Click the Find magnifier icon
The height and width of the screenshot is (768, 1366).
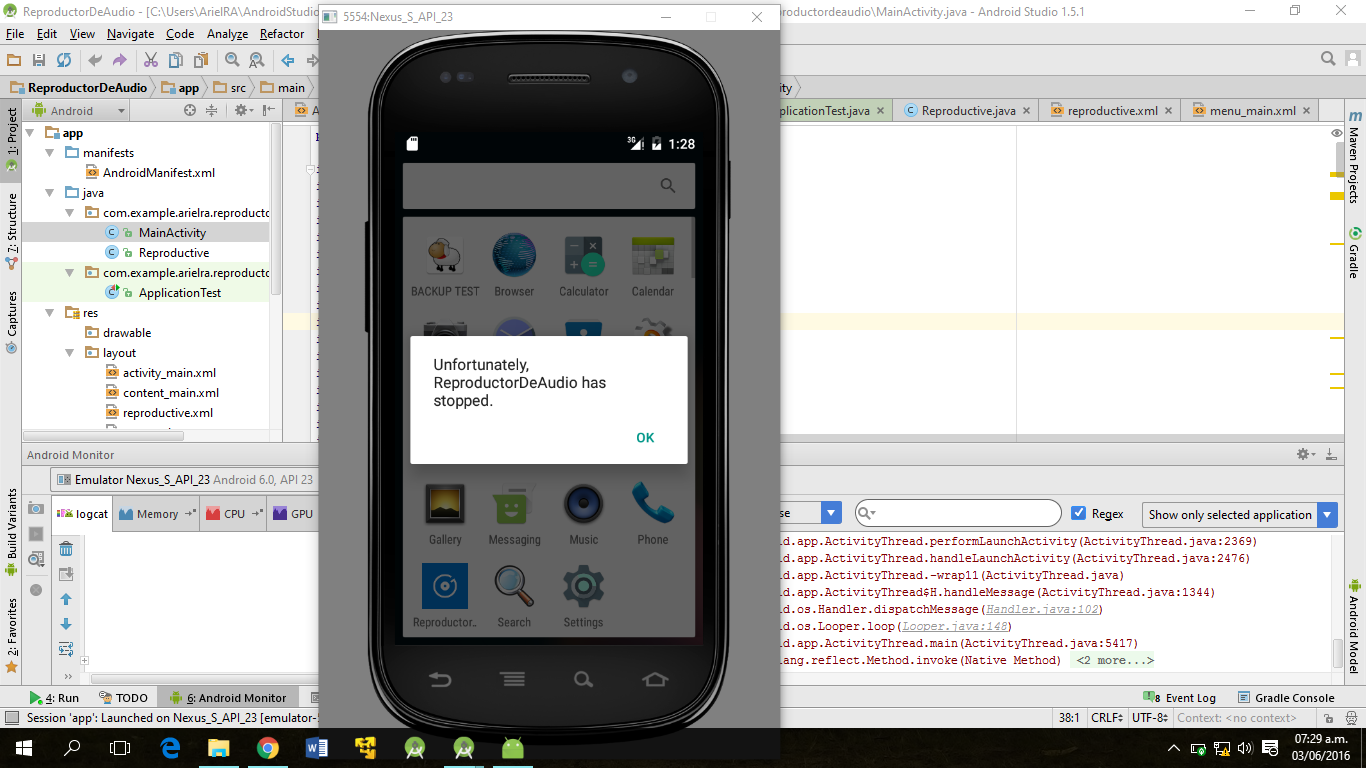click(232, 60)
